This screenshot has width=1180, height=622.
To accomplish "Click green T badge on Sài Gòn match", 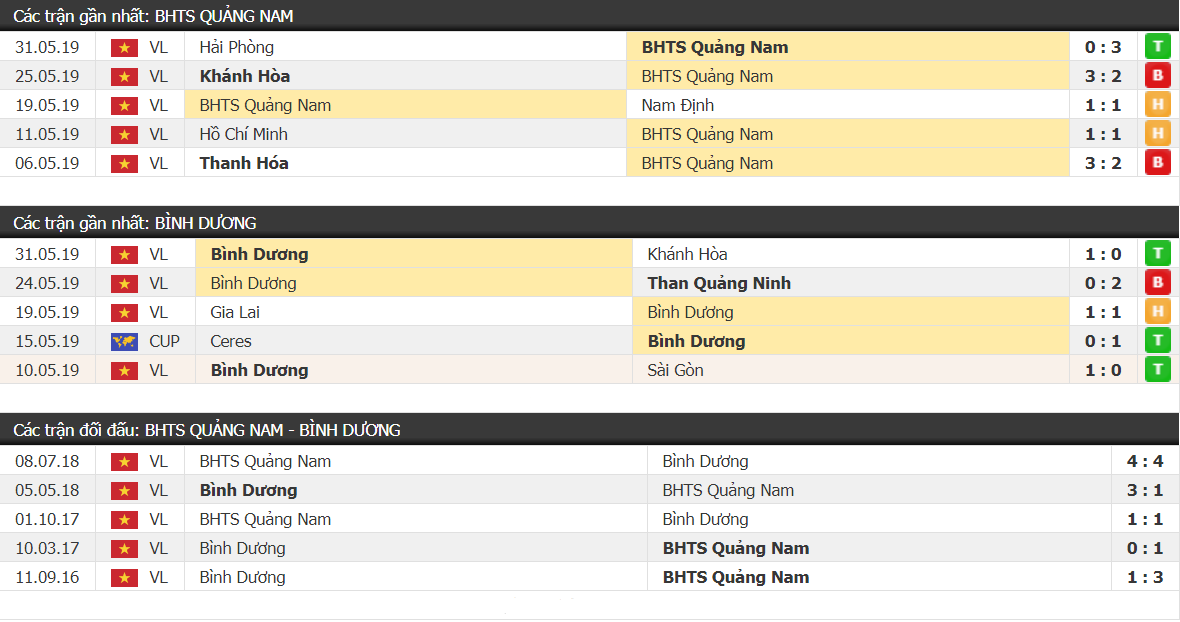I will (x=1157, y=369).
